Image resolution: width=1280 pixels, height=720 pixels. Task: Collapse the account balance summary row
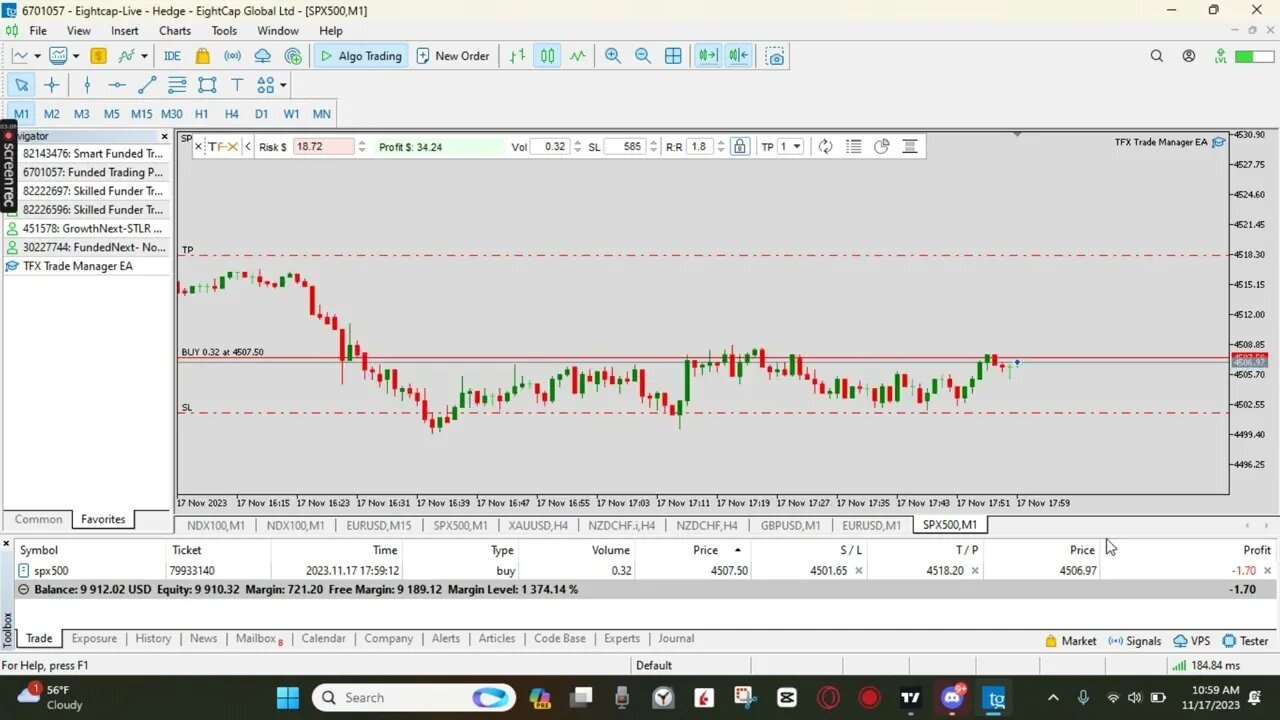click(x=24, y=590)
